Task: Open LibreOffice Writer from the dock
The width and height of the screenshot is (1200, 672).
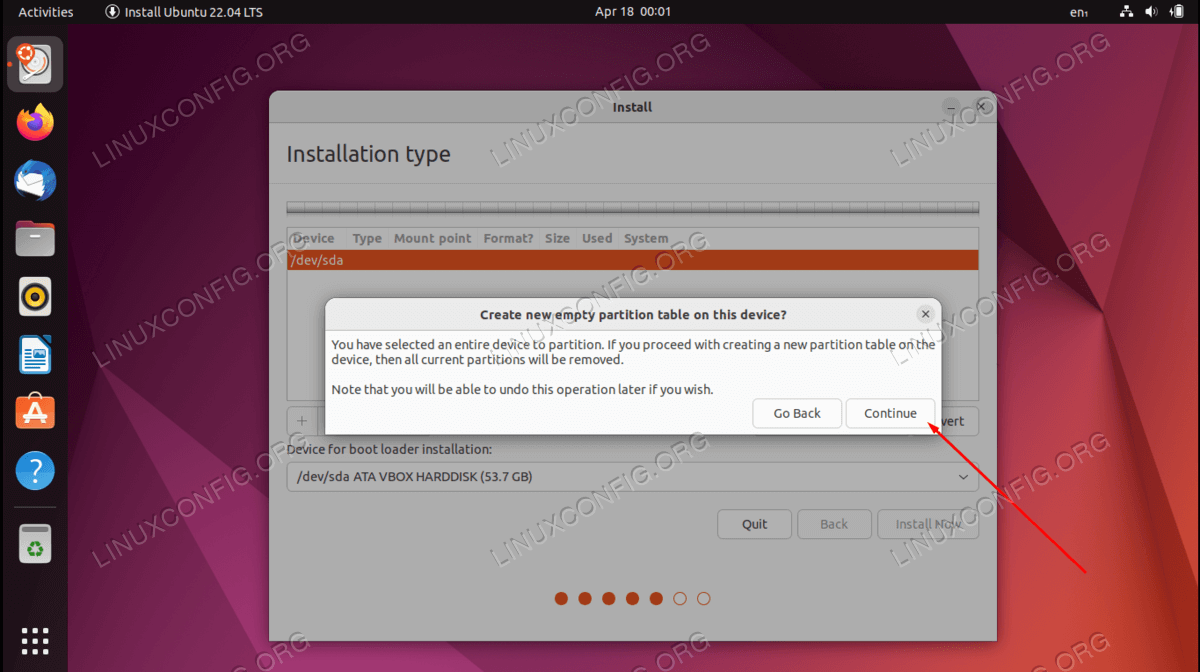Action: click(35, 355)
